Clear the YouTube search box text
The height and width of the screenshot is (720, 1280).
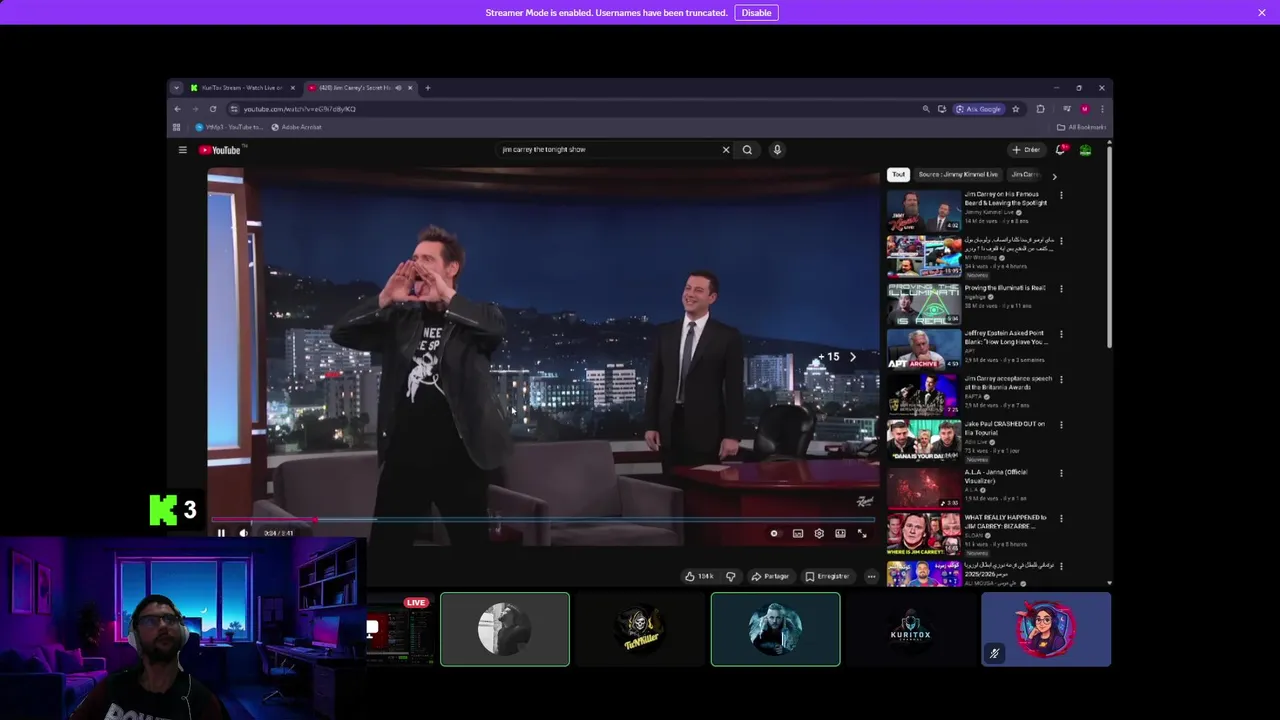(x=726, y=150)
